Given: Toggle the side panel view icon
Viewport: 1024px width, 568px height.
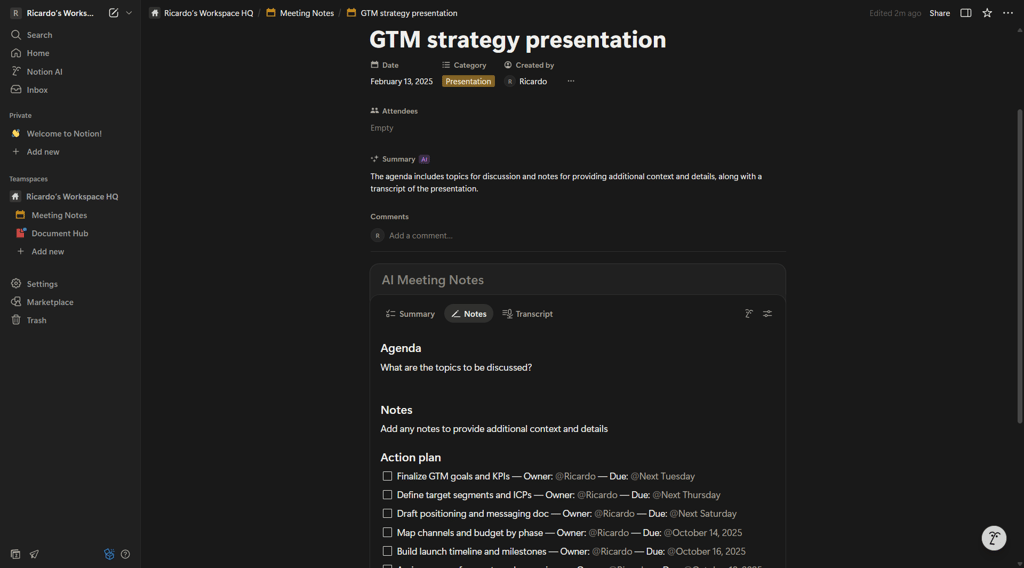Looking at the screenshot, I should pyautogui.click(x=965, y=13).
